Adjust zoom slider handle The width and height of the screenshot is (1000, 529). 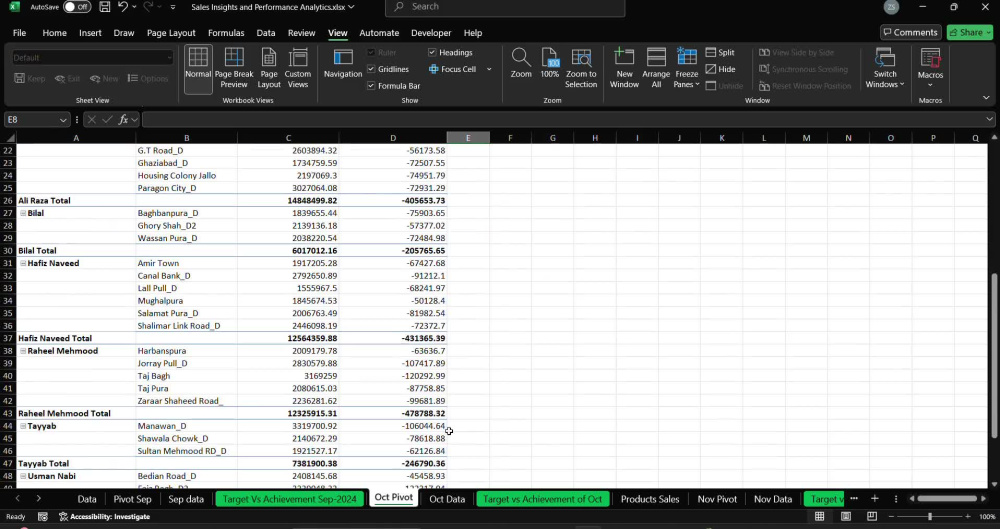point(930,516)
